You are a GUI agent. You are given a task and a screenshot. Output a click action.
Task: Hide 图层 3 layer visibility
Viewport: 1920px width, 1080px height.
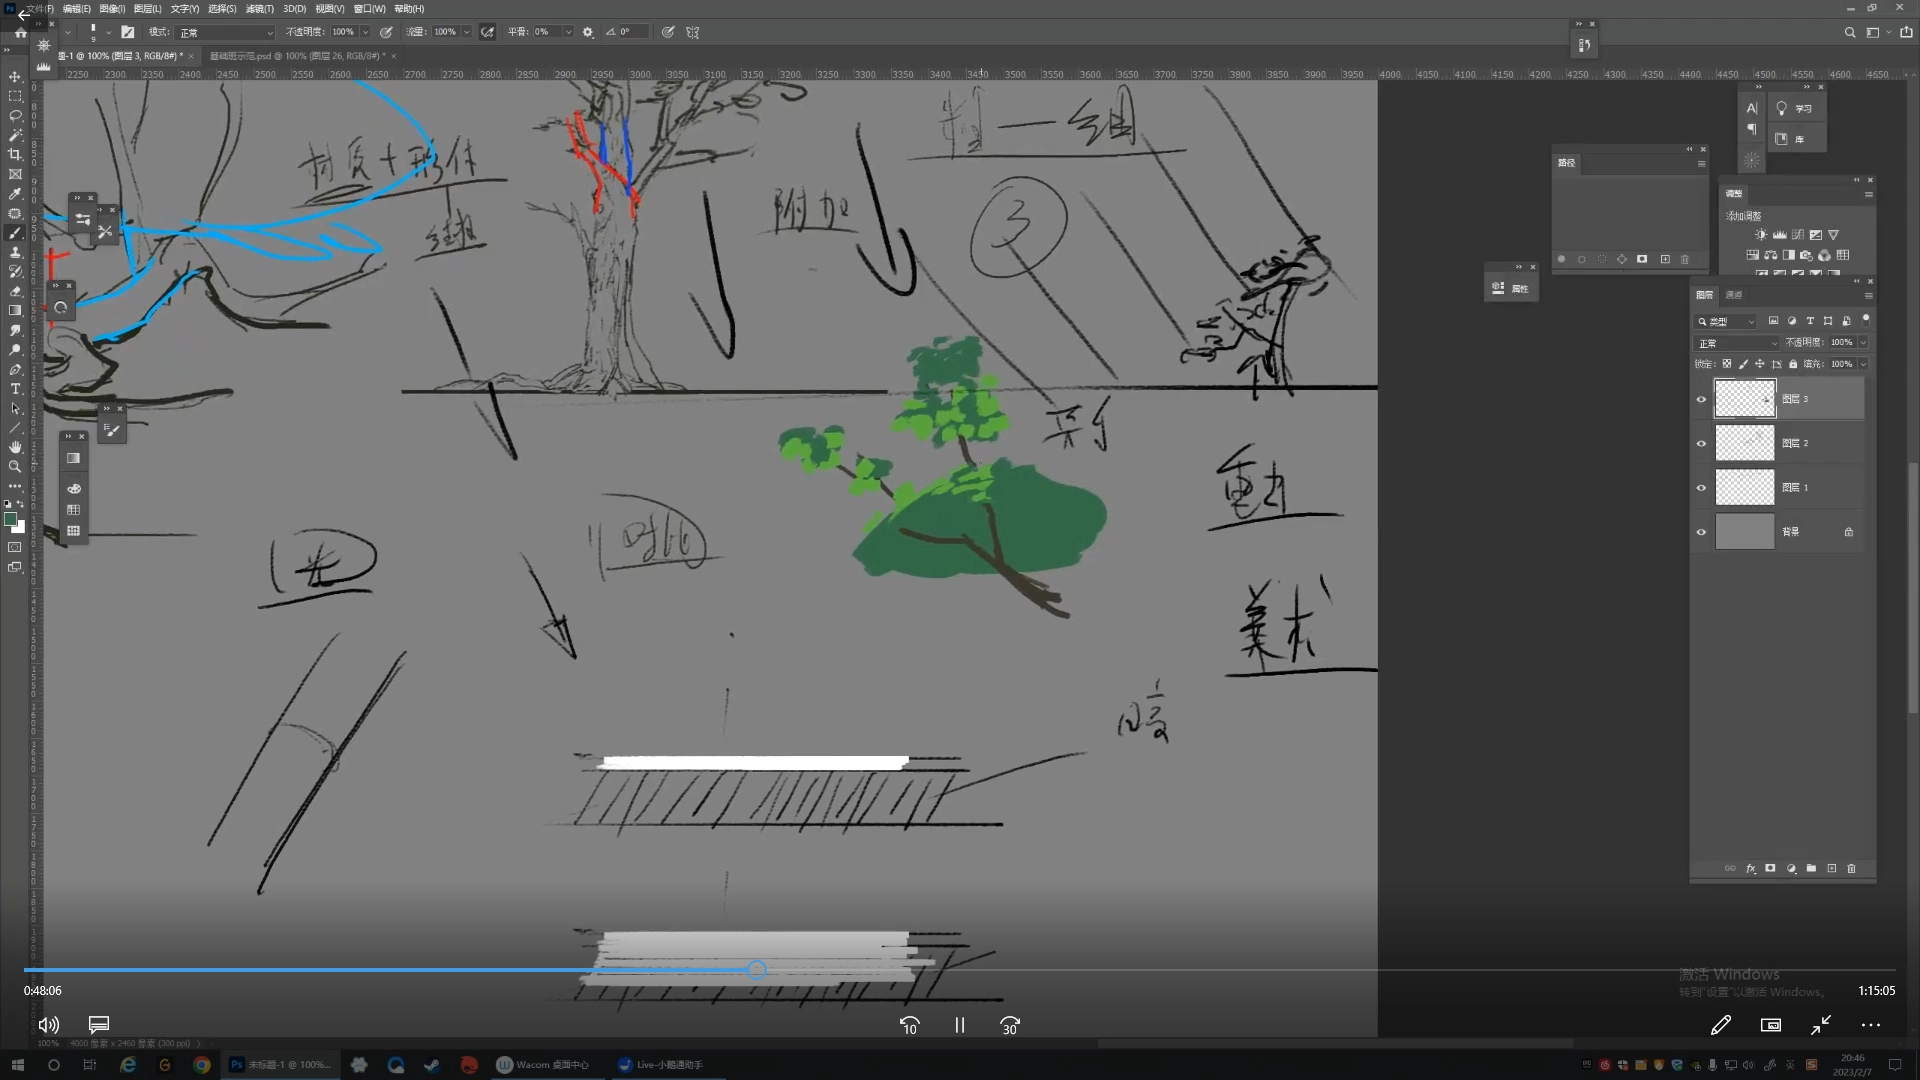1701,399
